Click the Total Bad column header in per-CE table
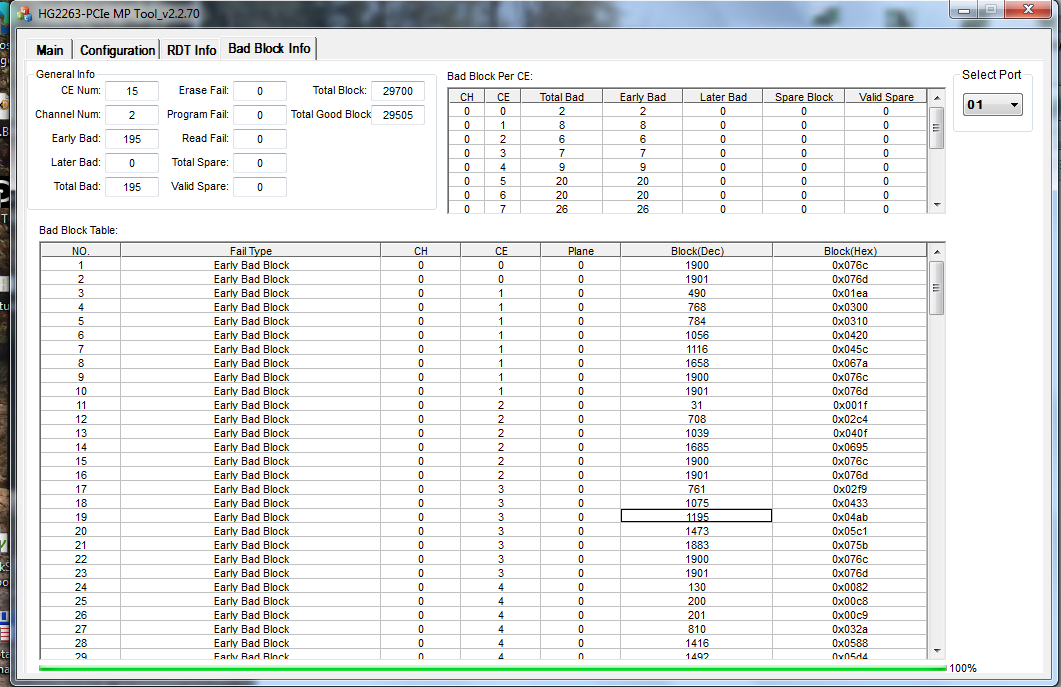Screen dimensions: 1061x687 coord(562,97)
